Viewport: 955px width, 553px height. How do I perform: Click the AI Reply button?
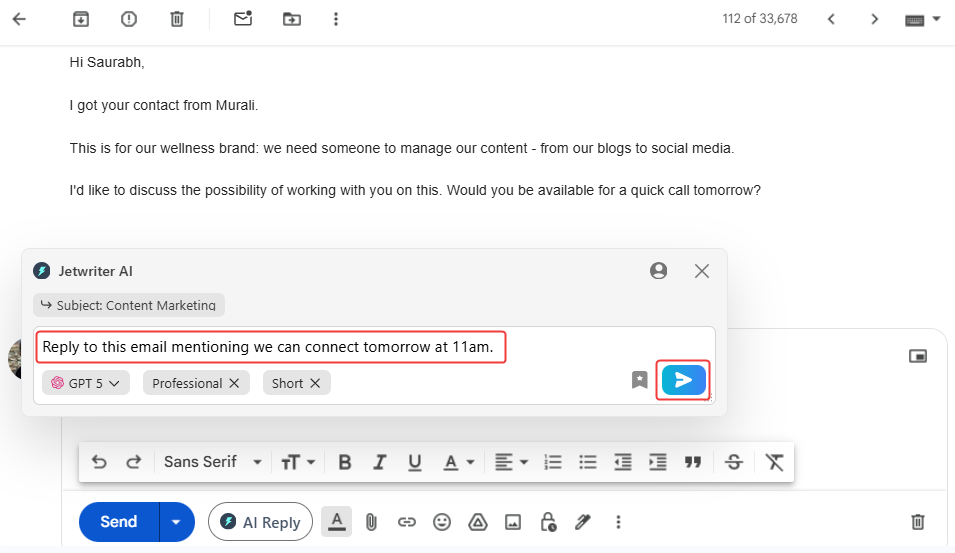260,522
